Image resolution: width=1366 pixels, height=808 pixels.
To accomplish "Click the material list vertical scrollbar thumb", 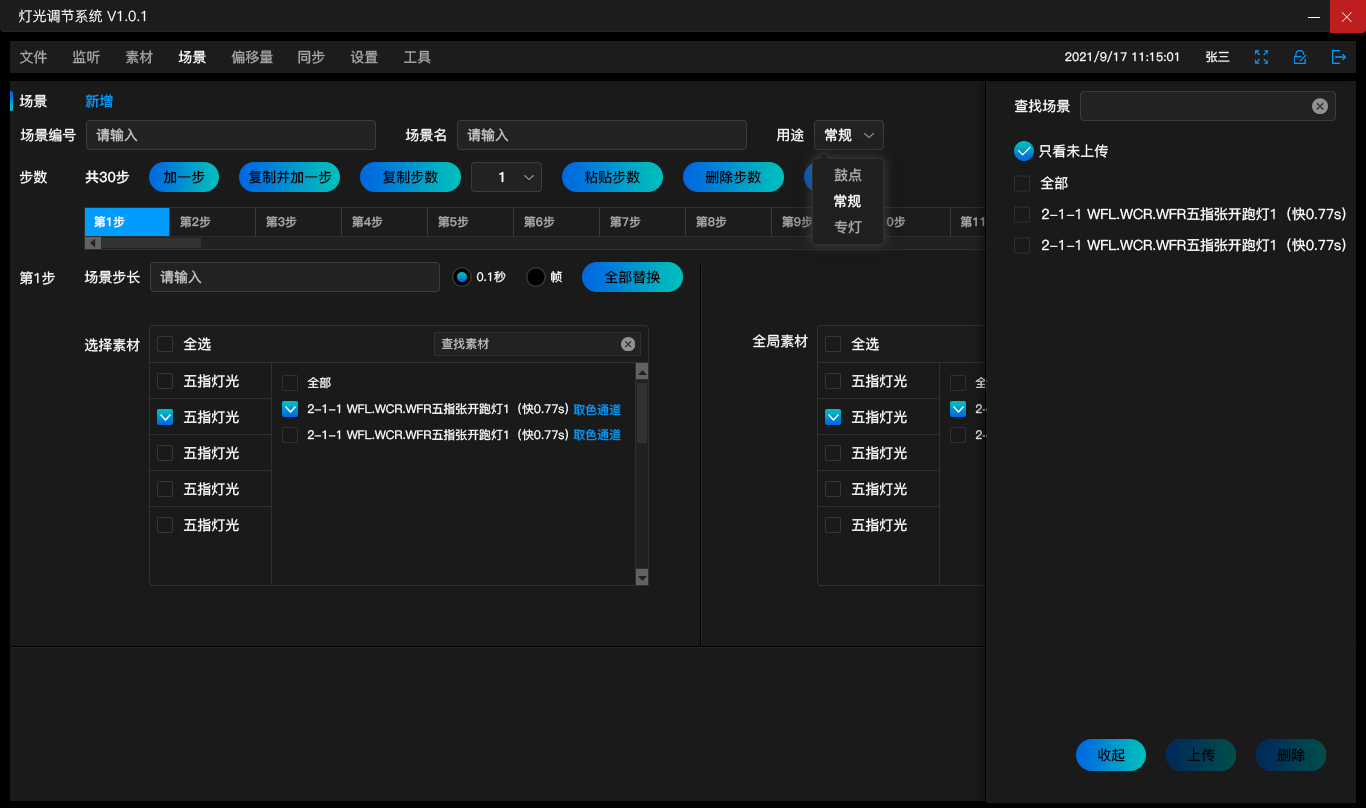I will [x=642, y=412].
